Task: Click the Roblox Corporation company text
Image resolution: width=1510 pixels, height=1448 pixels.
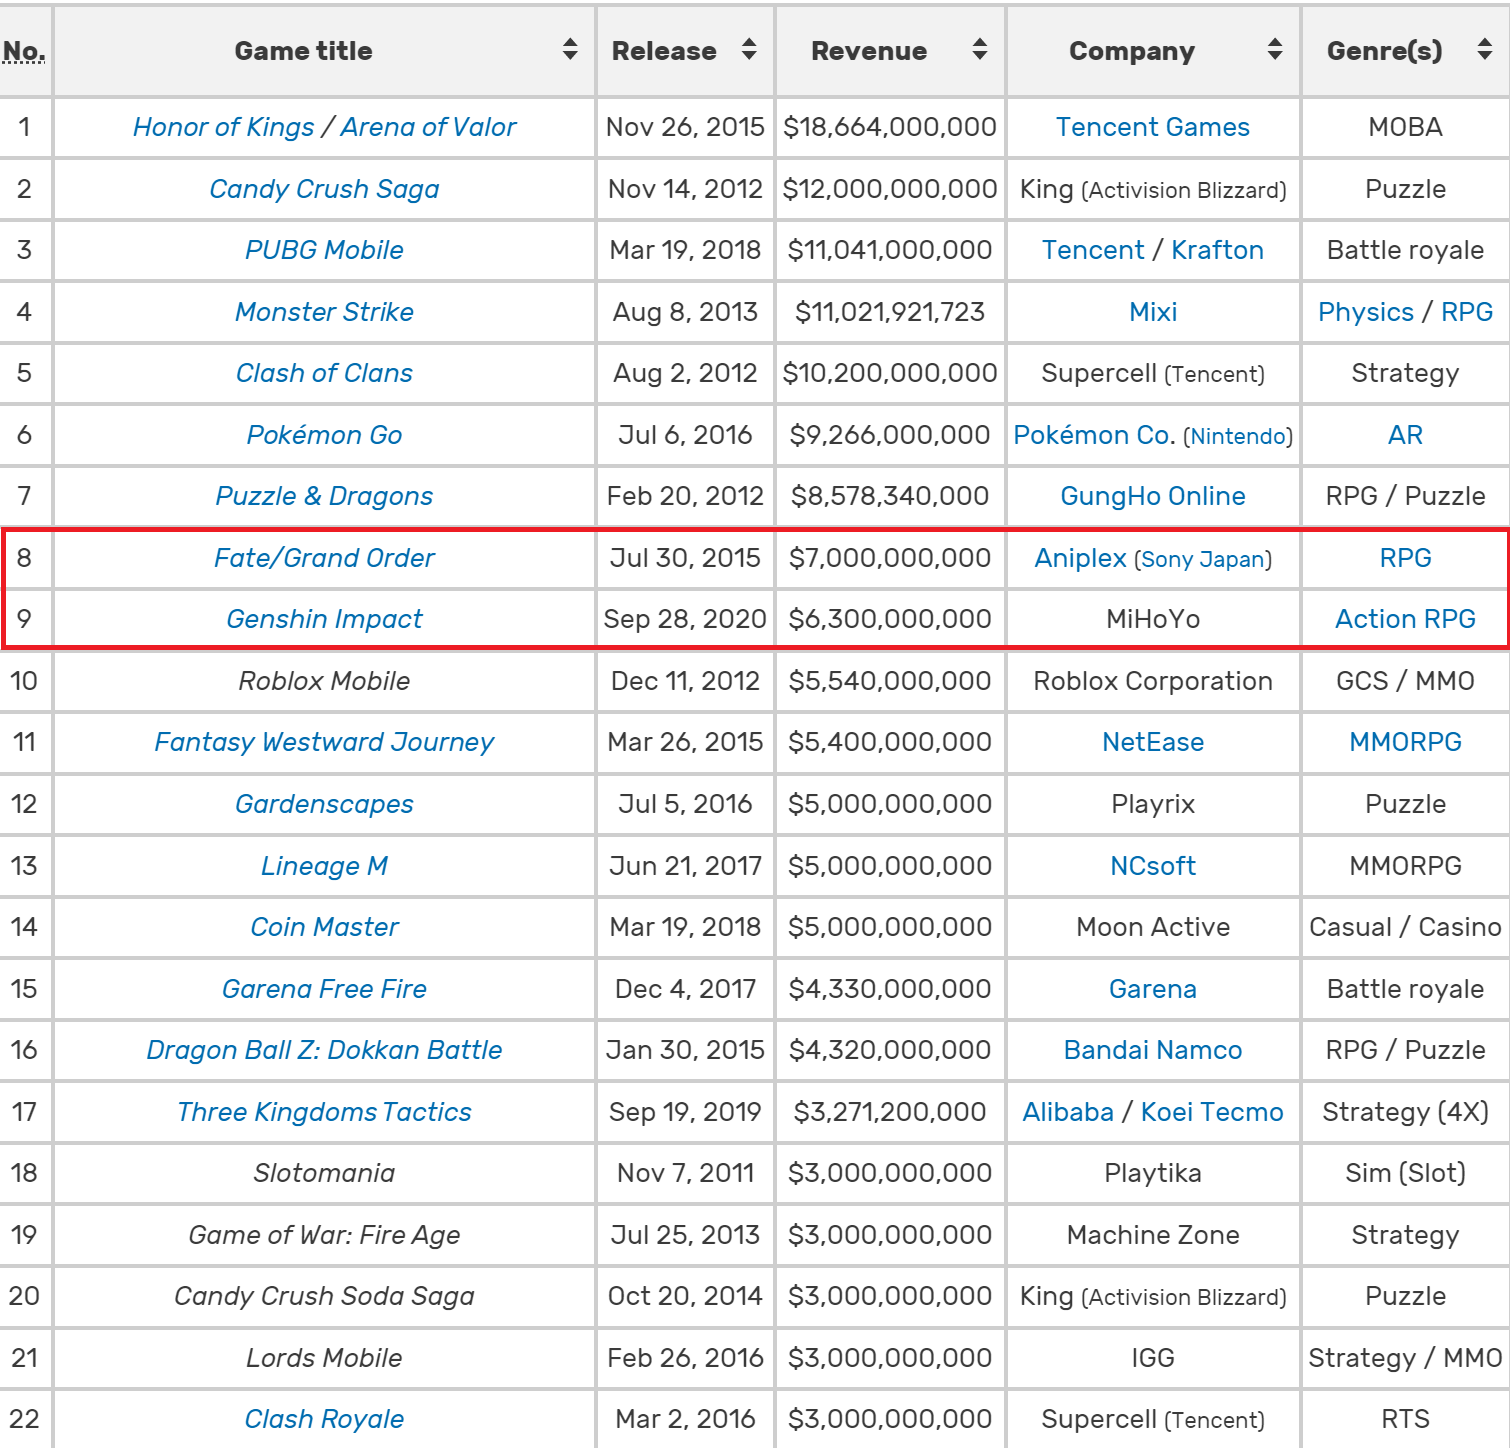Action: [x=1153, y=681]
